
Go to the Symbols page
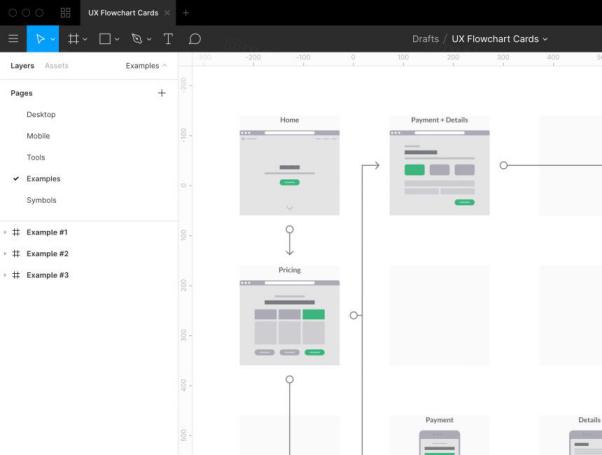click(41, 200)
